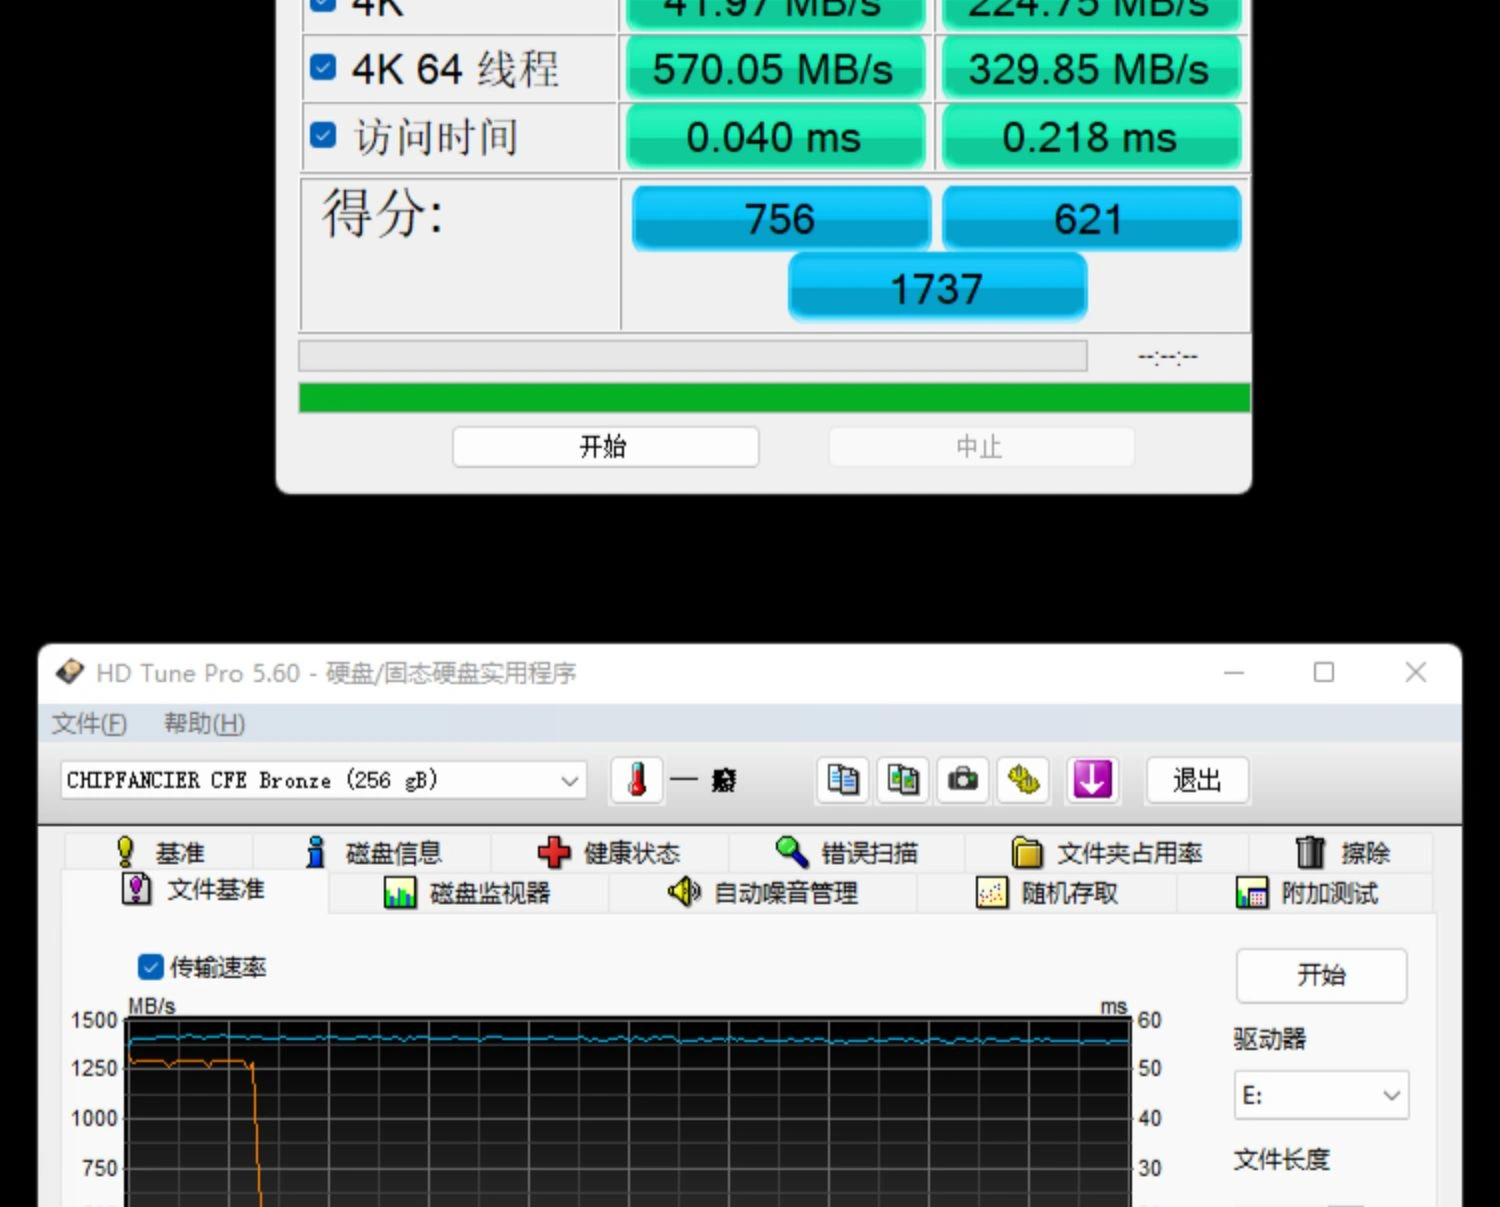Switch to the 错误扫描 tab
The image size is (1500, 1207).
point(847,852)
